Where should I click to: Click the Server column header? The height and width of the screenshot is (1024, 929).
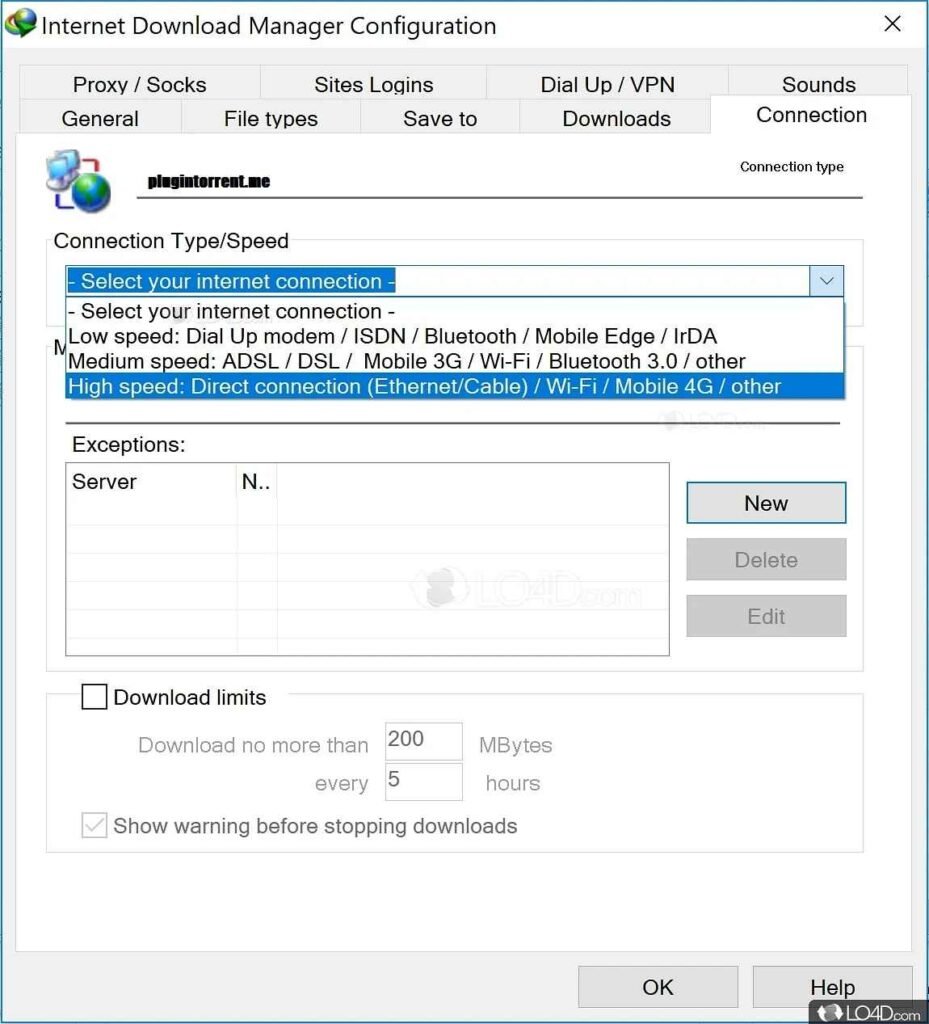point(151,482)
